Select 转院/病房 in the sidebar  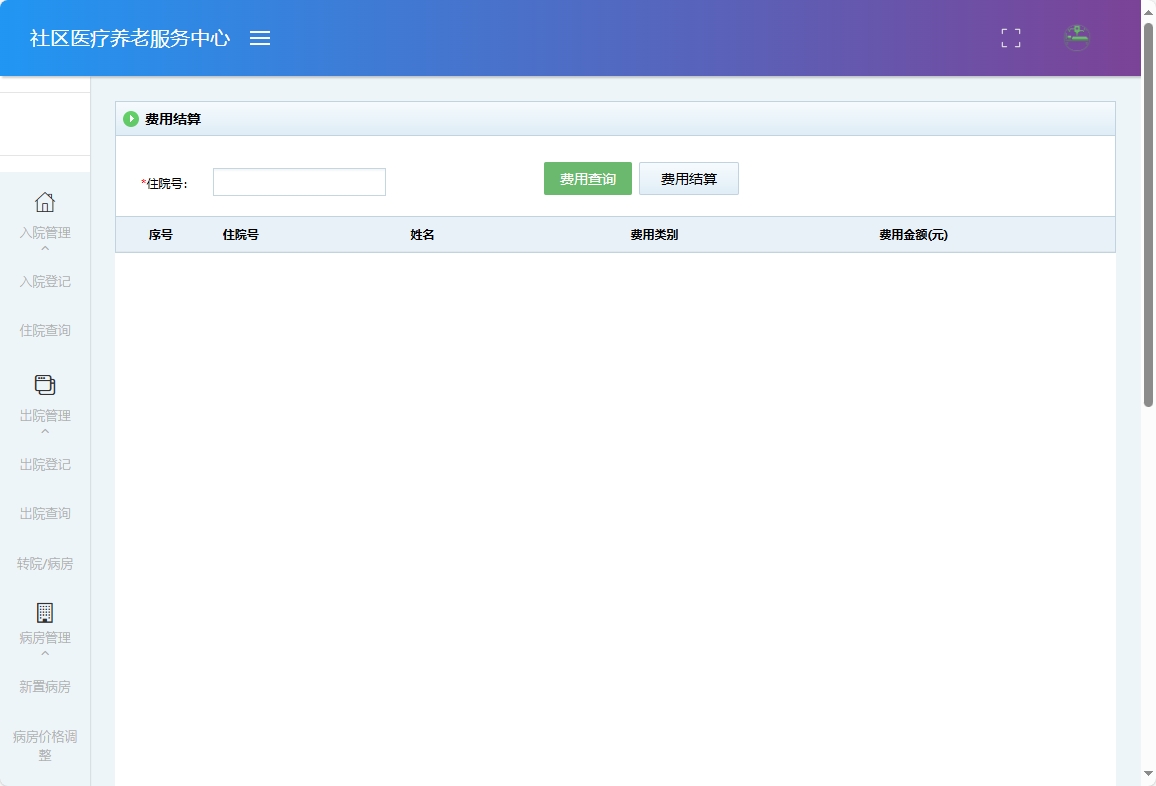click(45, 563)
